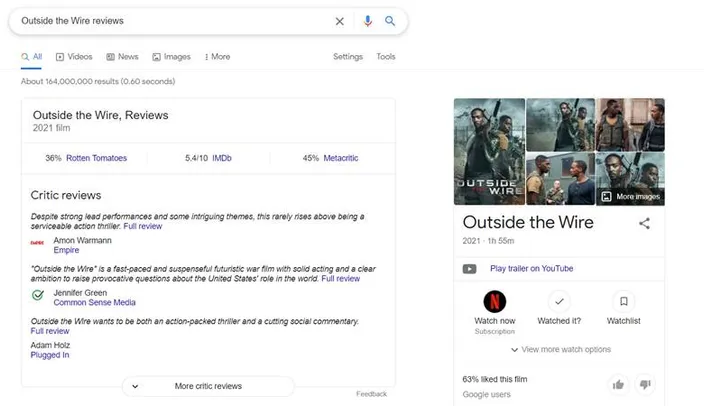Viewport: 704px width, 406px height.
Task: Click the Feedback link below reviews
Action: (x=371, y=394)
